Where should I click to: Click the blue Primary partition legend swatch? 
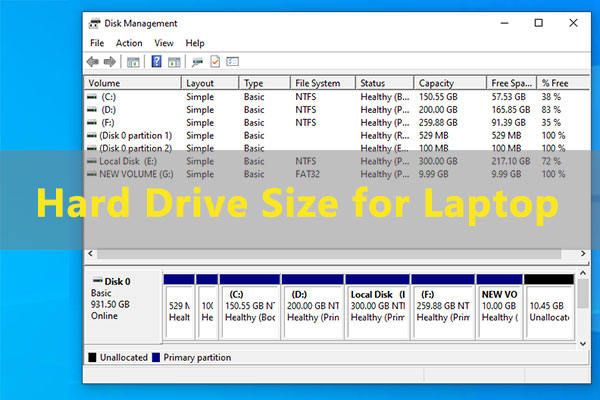tap(156, 358)
